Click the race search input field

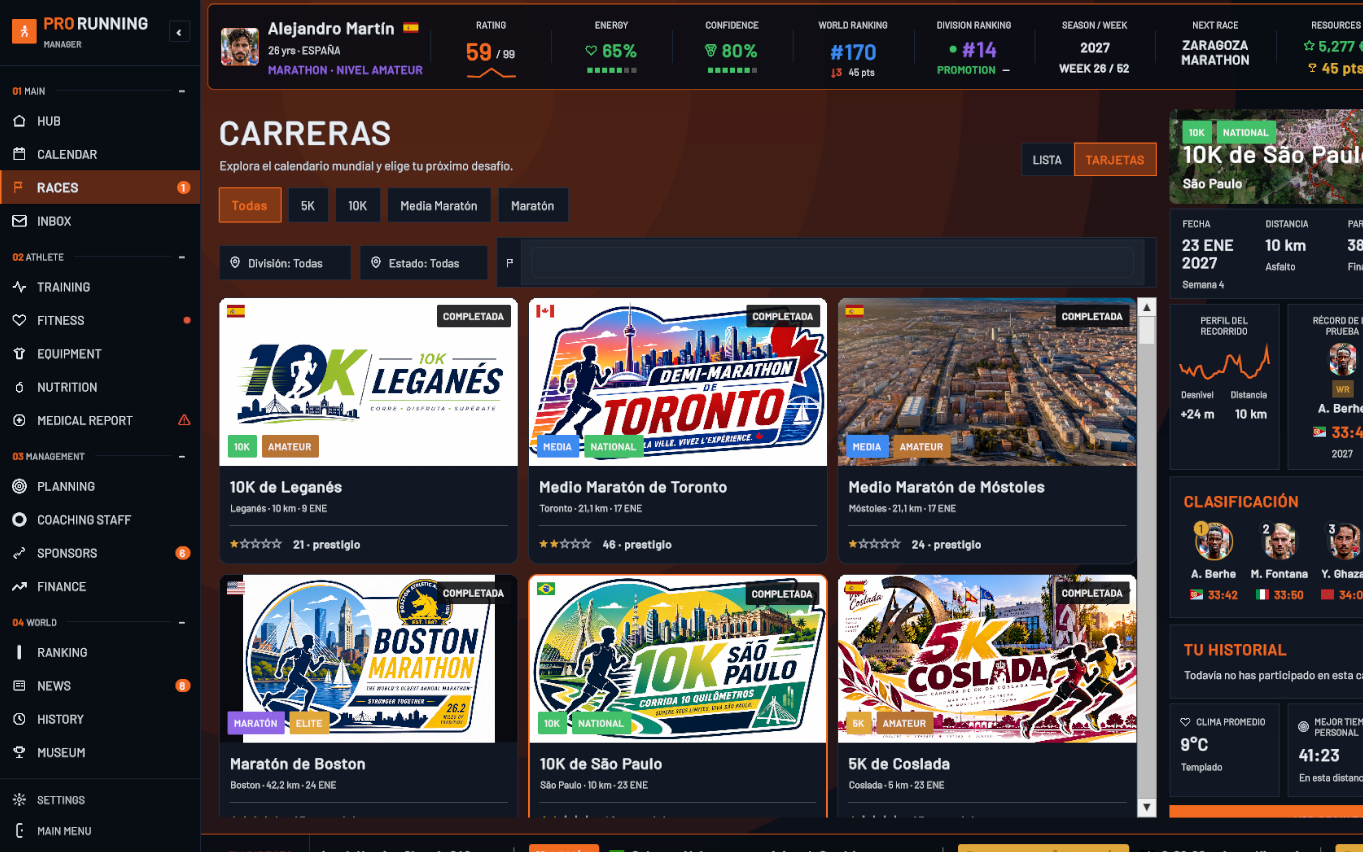[x=832, y=263]
